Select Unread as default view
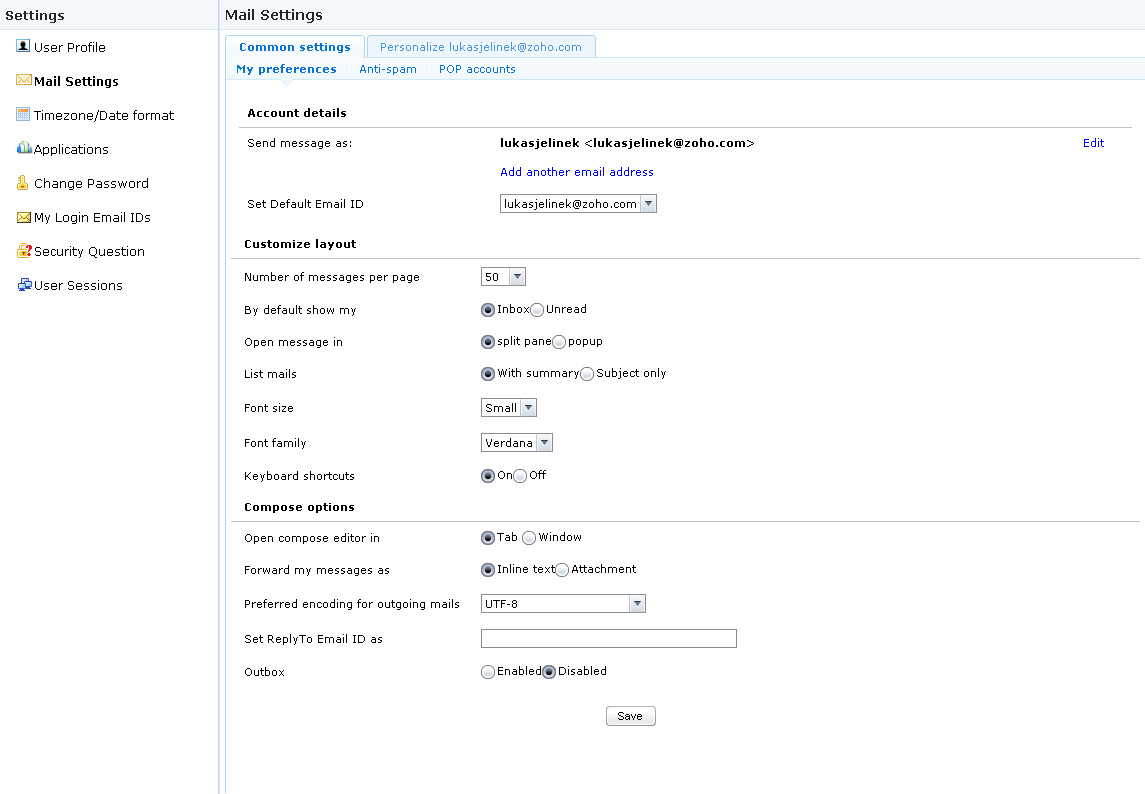This screenshot has width=1145, height=794. 537,310
